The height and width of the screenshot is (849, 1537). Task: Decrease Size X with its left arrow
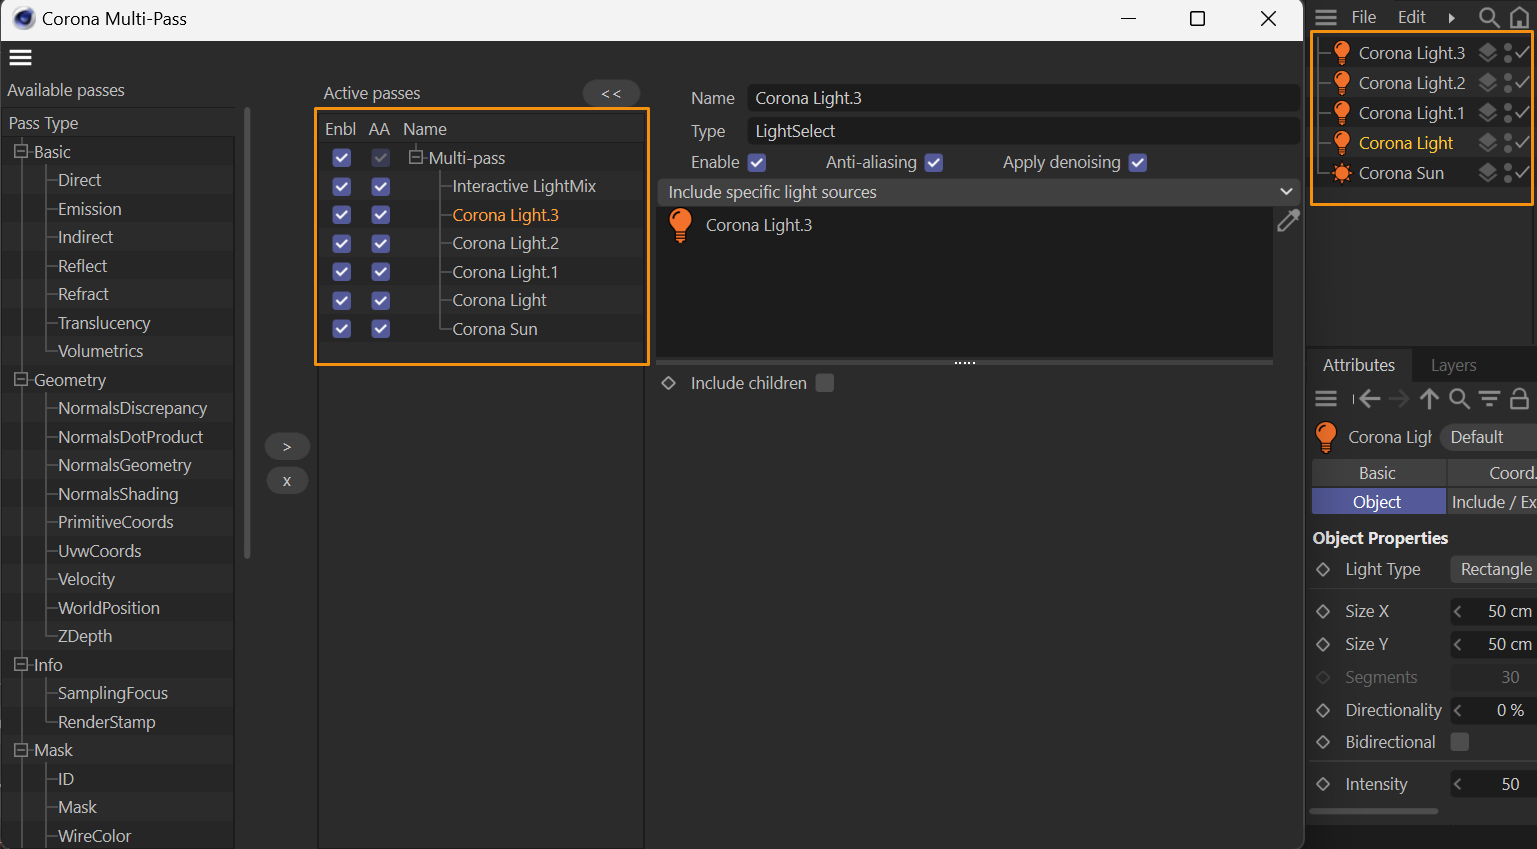(x=1458, y=611)
